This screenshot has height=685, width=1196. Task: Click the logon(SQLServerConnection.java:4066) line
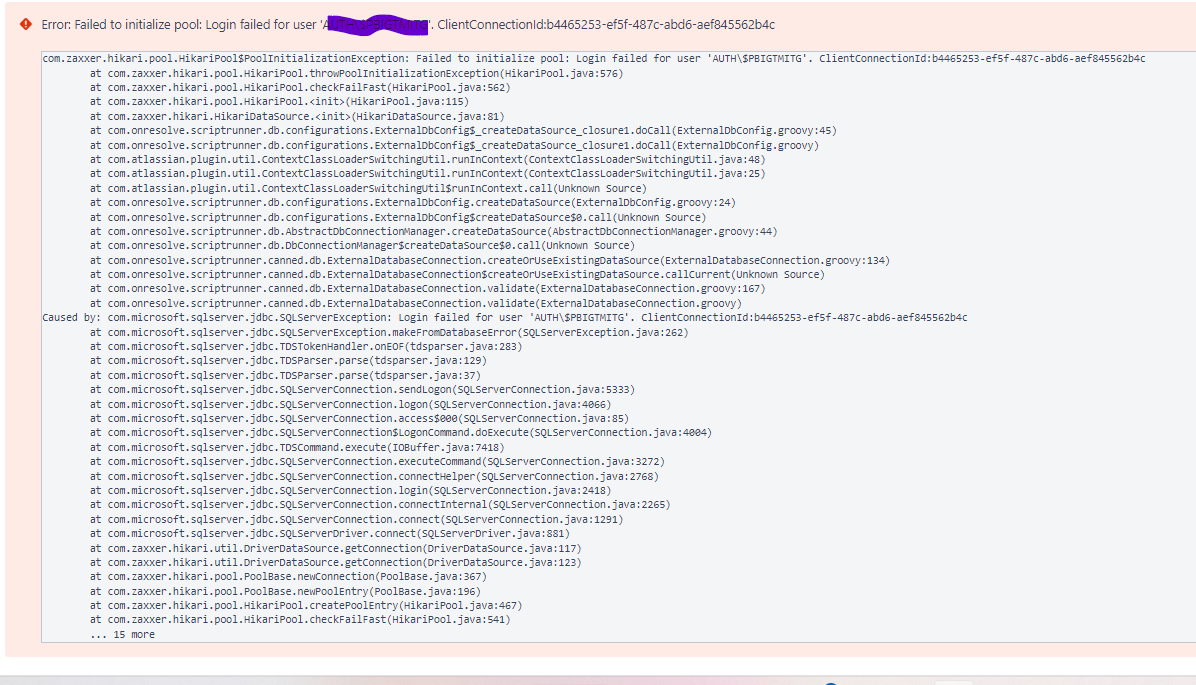point(350,404)
